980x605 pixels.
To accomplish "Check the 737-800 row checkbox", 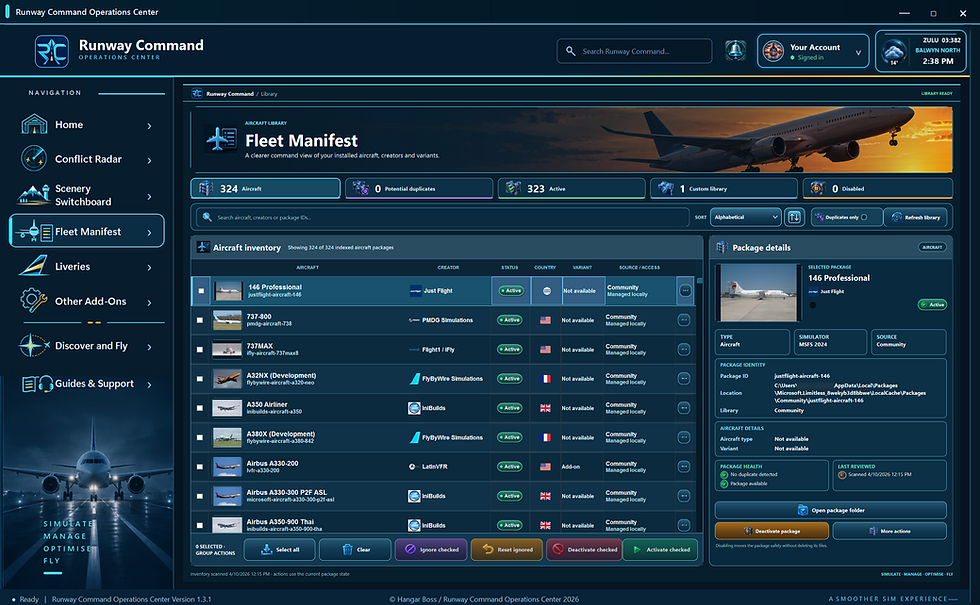I will pyautogui.click(x=200, y=320).
